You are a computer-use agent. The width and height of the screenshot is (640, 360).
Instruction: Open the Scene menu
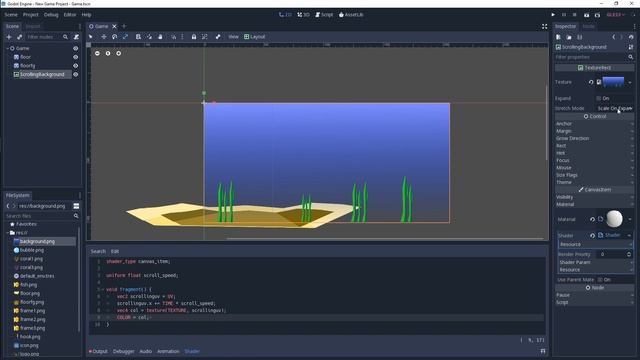(x=11, y=15)
